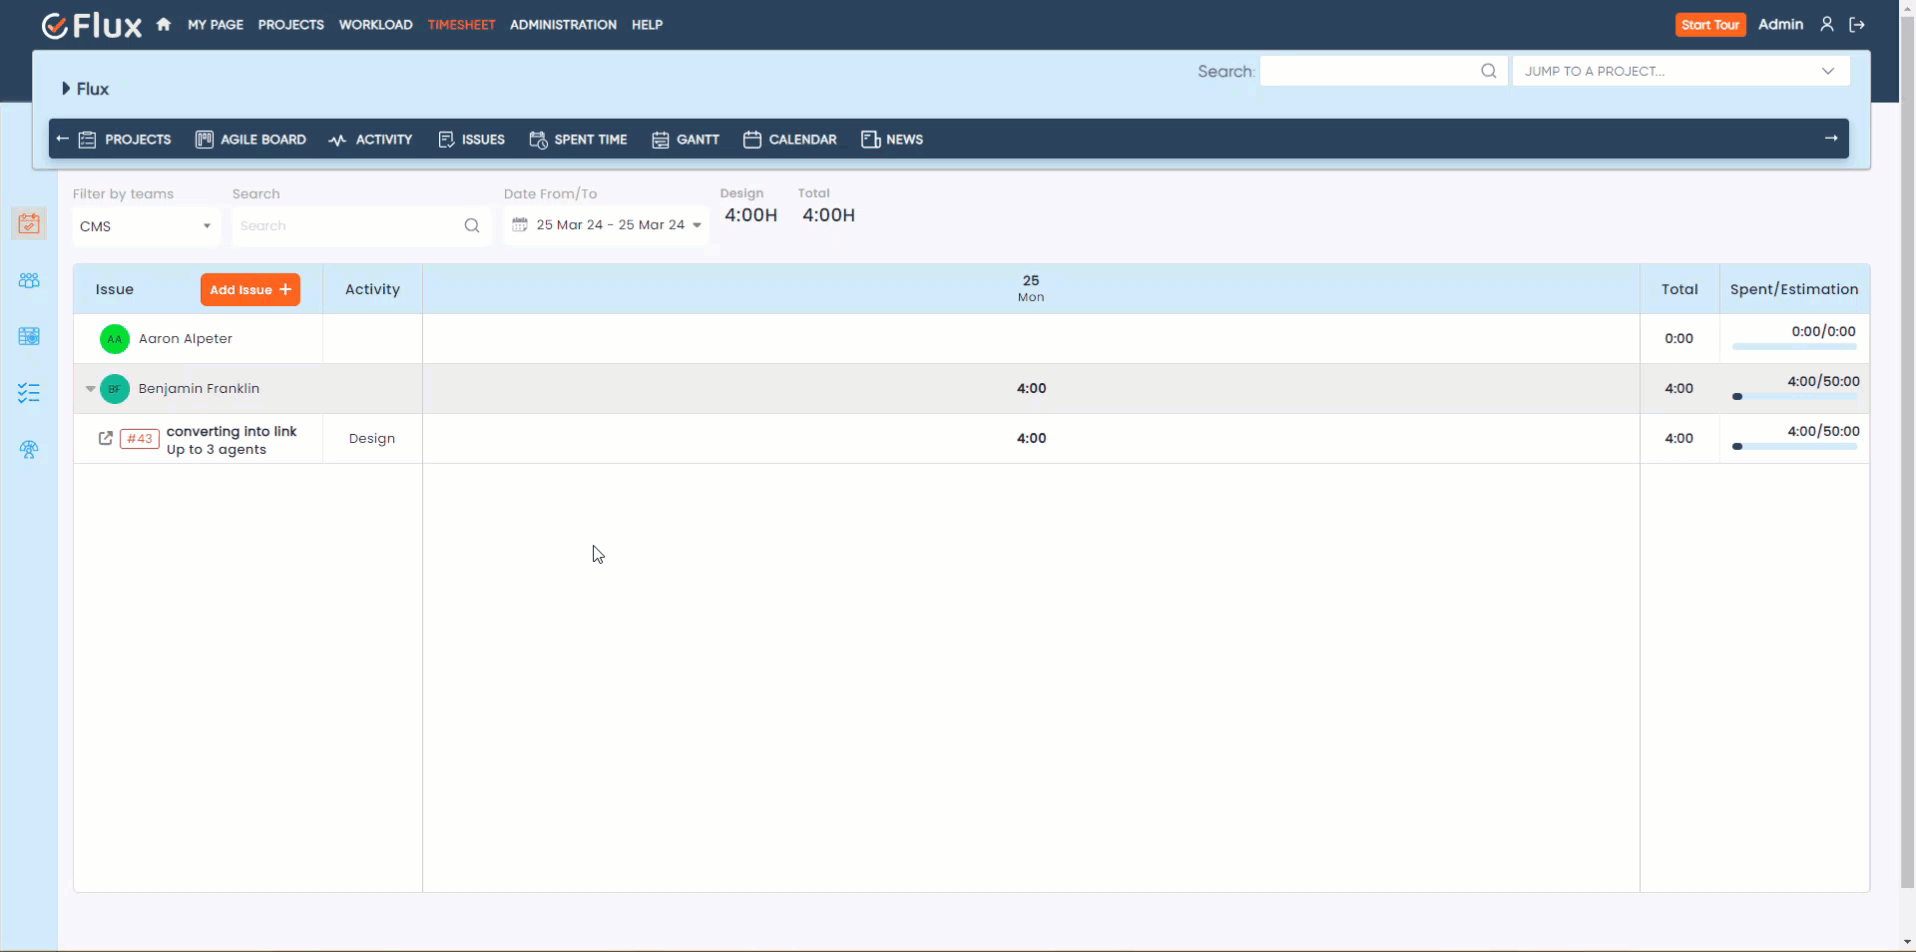Open the date range picker dropdown

coord(605,224)
